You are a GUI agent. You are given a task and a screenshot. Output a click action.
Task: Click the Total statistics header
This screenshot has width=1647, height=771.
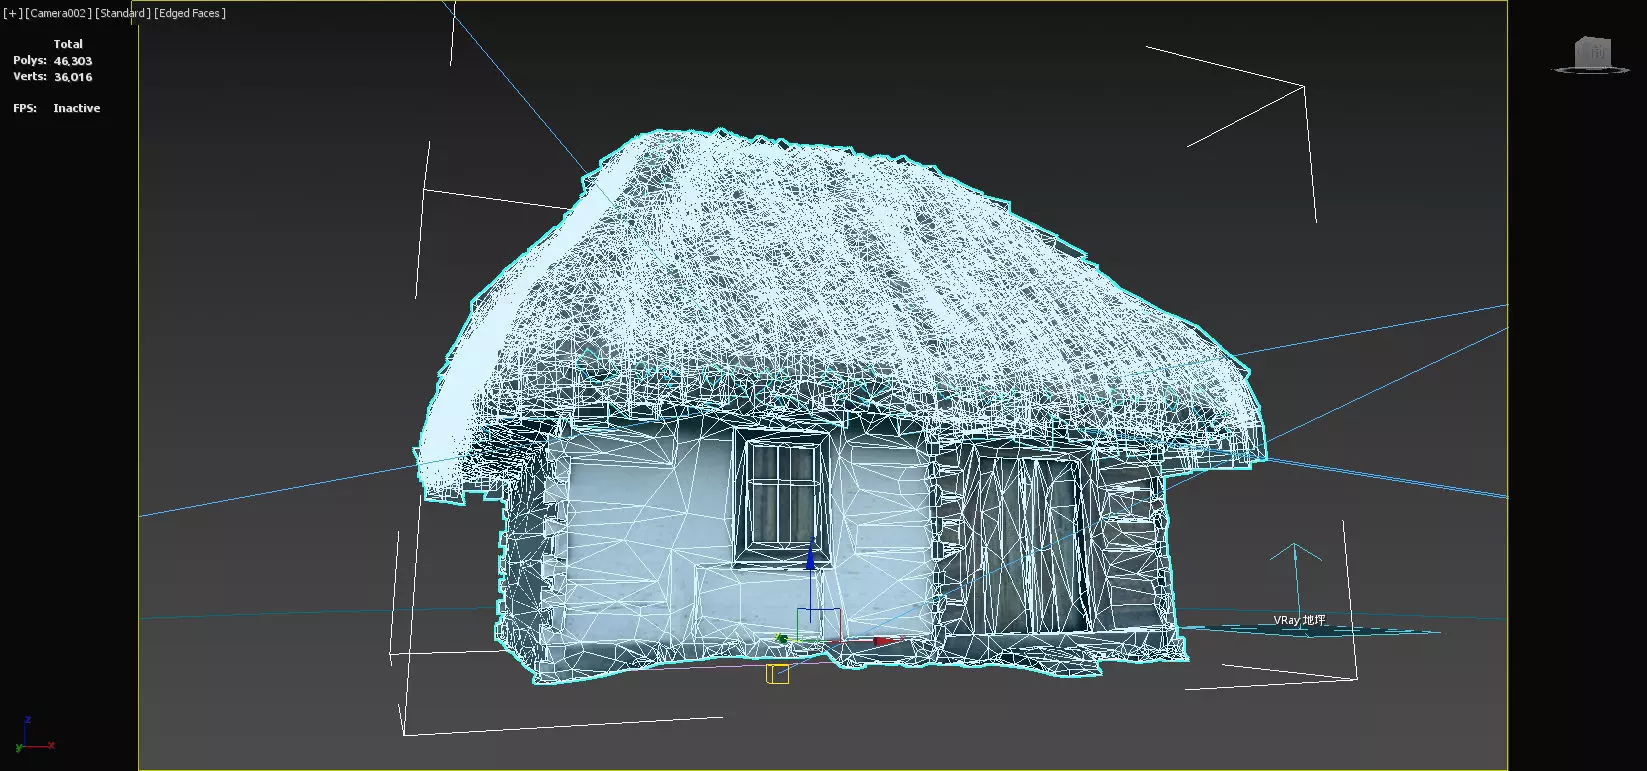[68, 44]
